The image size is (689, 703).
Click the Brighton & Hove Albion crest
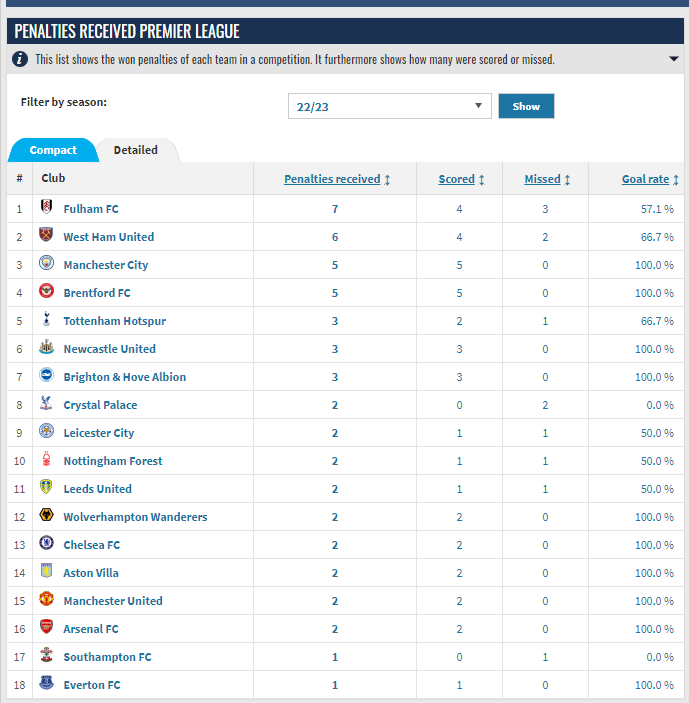(46, 374)
